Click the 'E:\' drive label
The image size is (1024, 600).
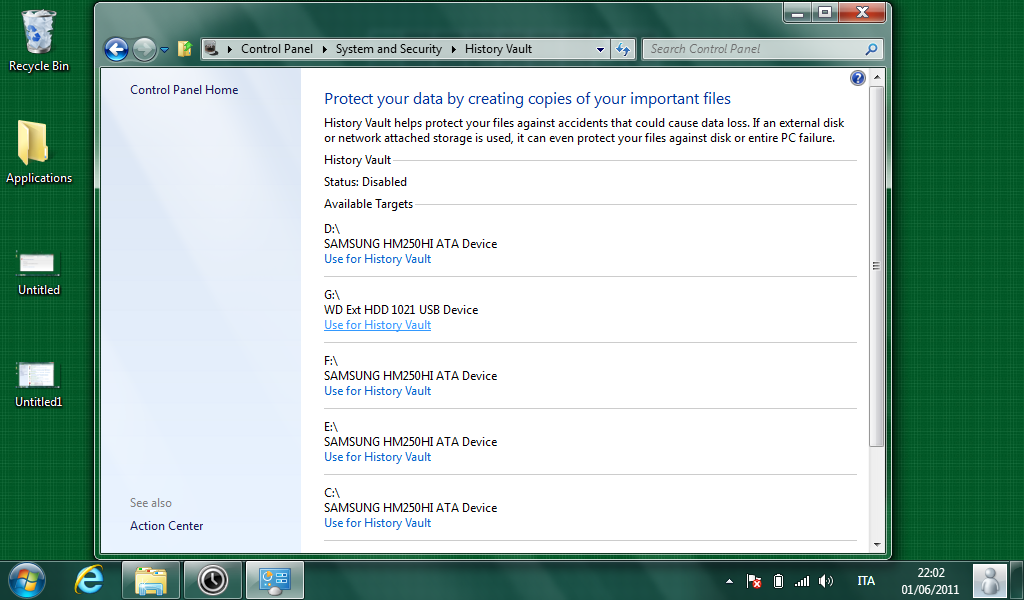[x=330, y=427]
